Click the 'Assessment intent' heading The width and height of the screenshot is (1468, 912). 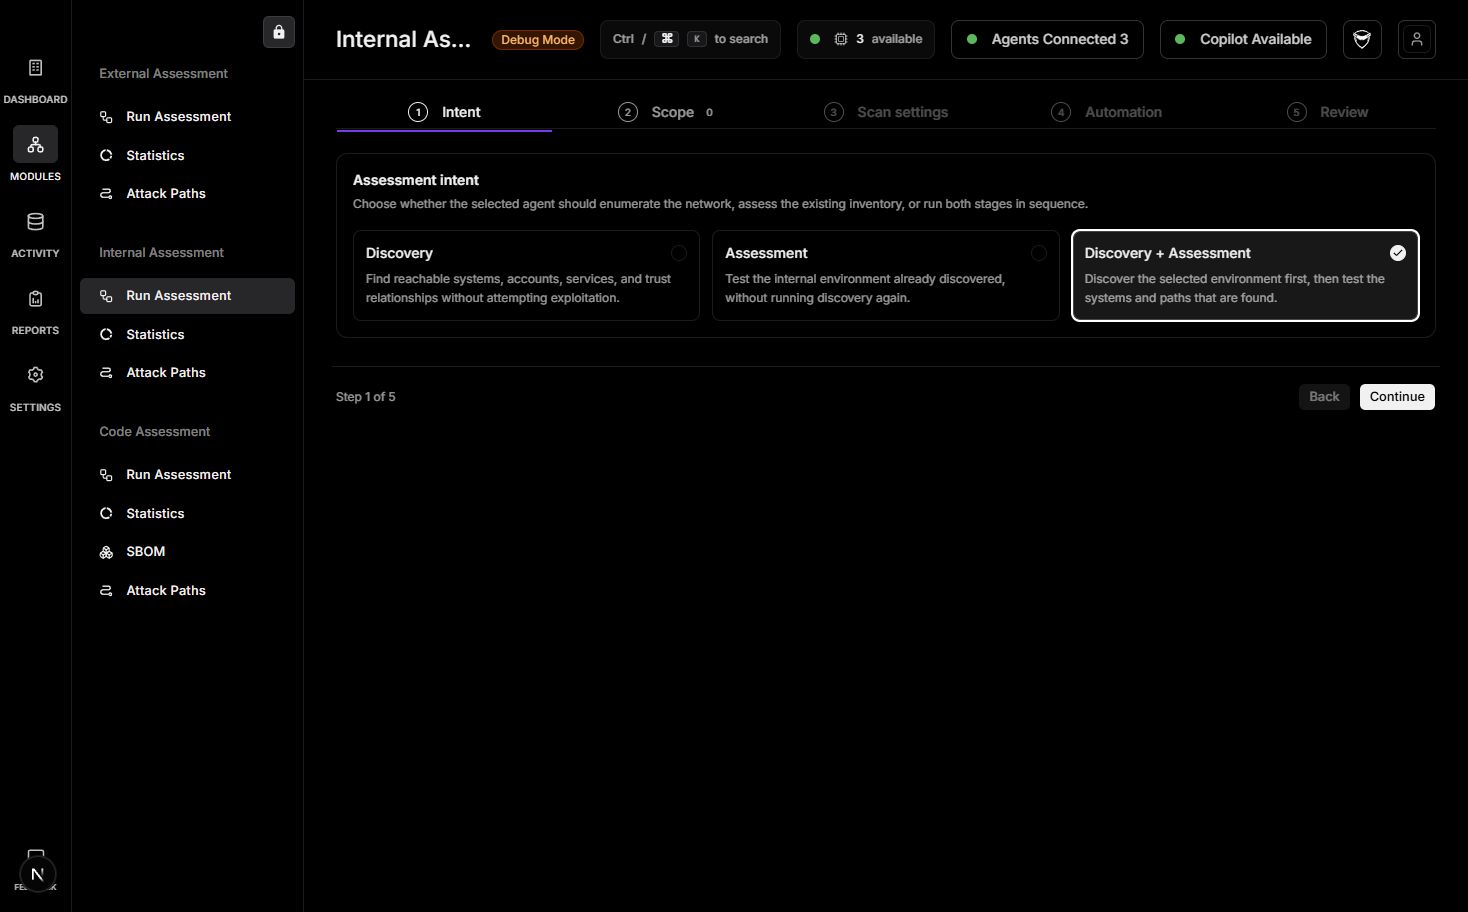pos(416,180)
